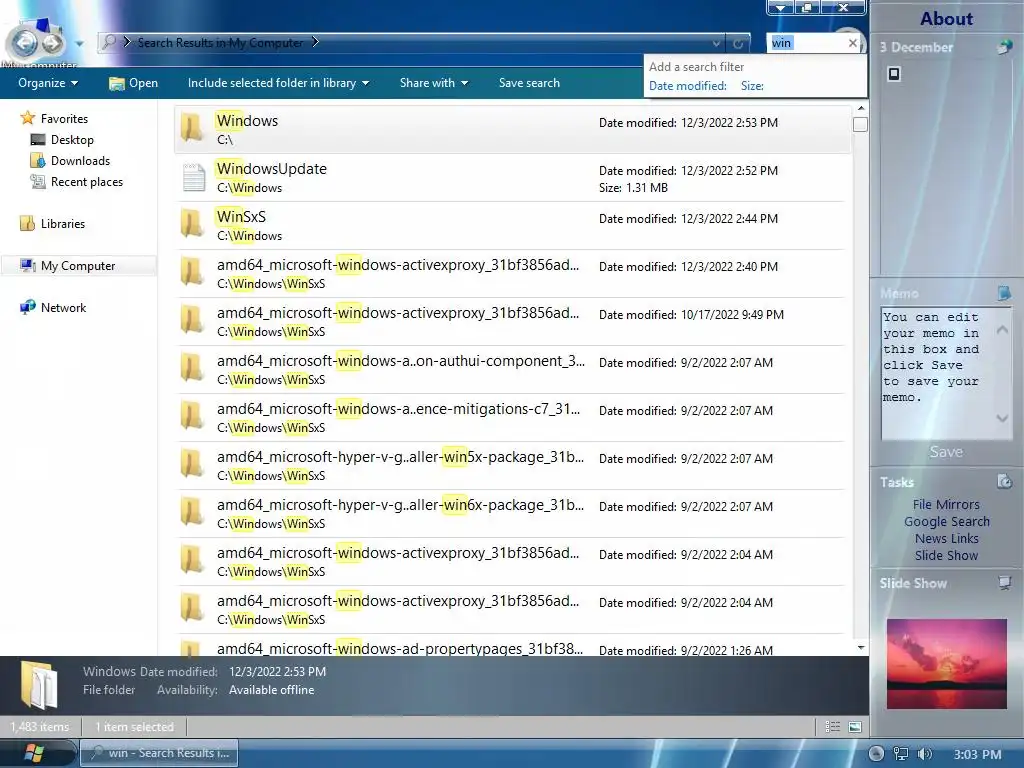Open the Windows Start button
Image resolution: width=1024 pixels, height=768 pixels.
(x=34, y=754)
